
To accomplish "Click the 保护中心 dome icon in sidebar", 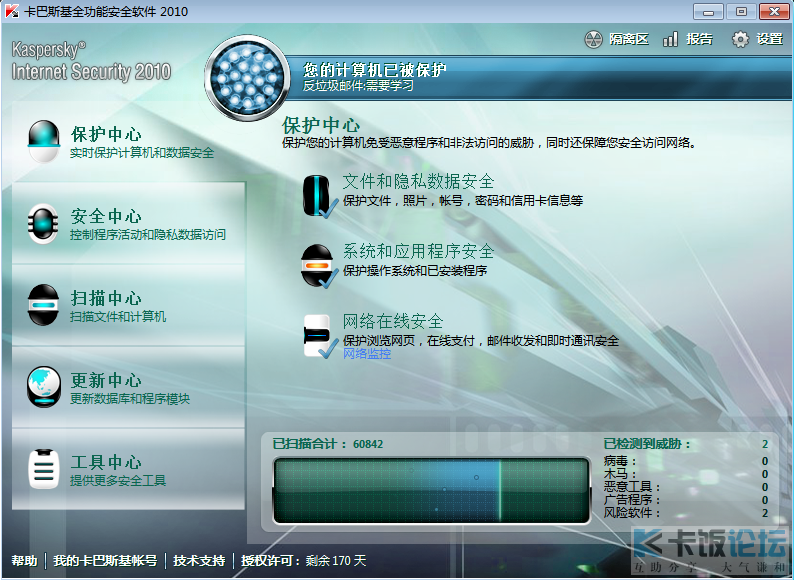I will pos(44,141).
